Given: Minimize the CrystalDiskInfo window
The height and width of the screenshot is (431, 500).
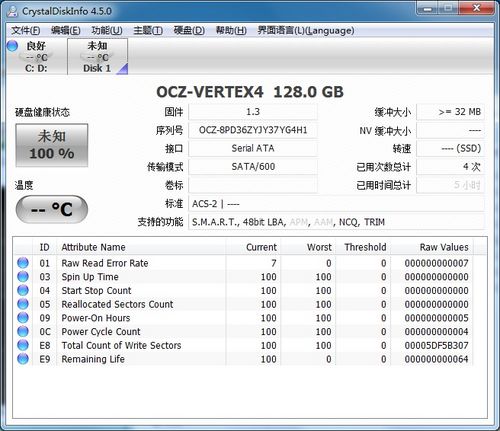Looking at the screenshot, I should click(428, 8).
